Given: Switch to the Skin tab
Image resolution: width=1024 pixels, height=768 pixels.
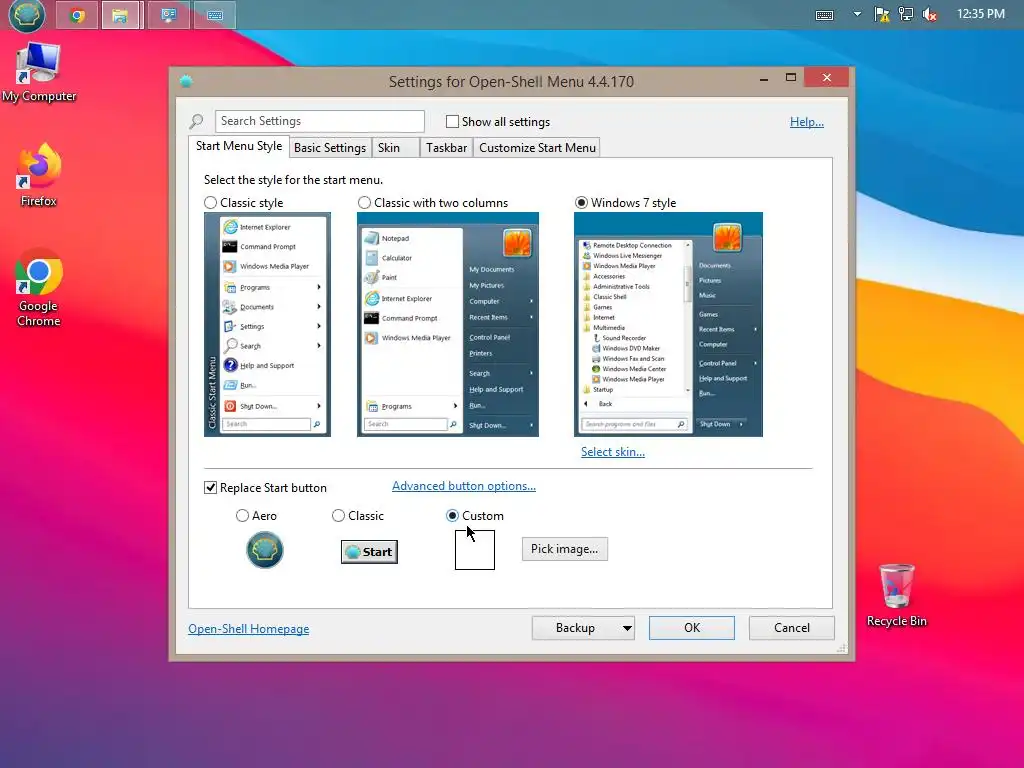Looking at the screenshot, I should click(395, 148).
